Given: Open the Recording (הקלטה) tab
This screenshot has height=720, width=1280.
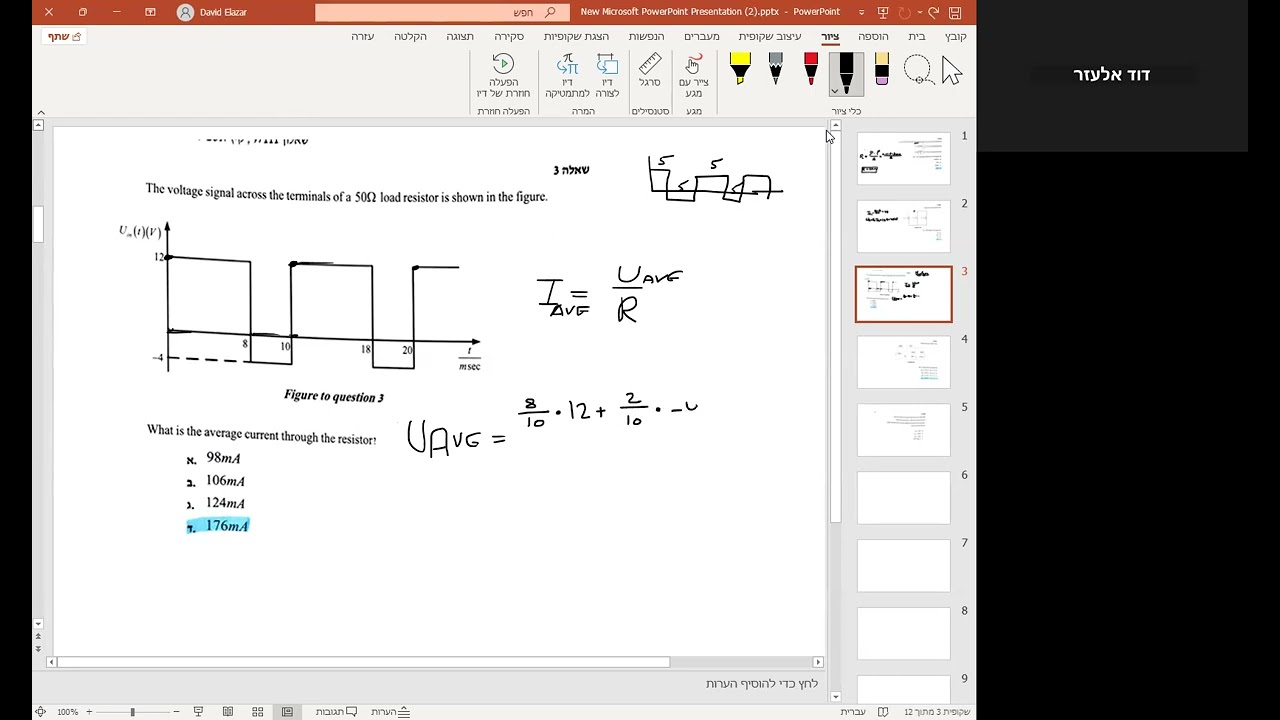Looking at the screenshot, I should pos(410,36).
